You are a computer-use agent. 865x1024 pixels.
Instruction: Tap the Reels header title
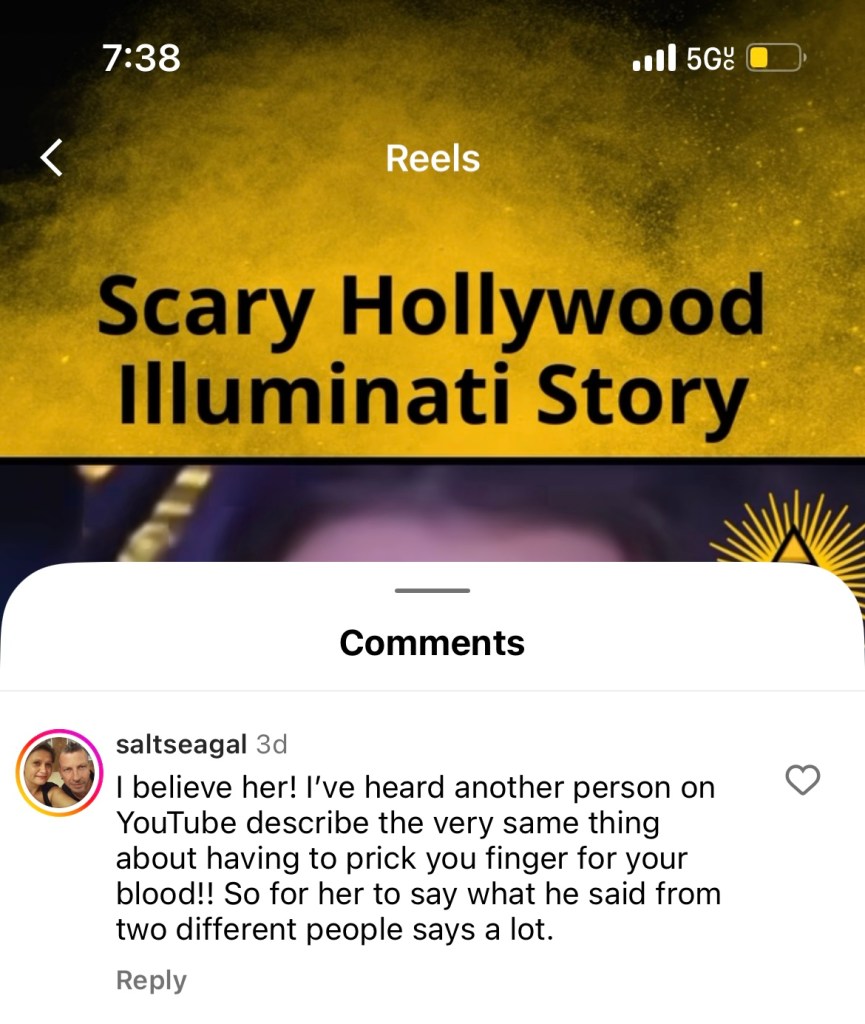coord(432,159)
